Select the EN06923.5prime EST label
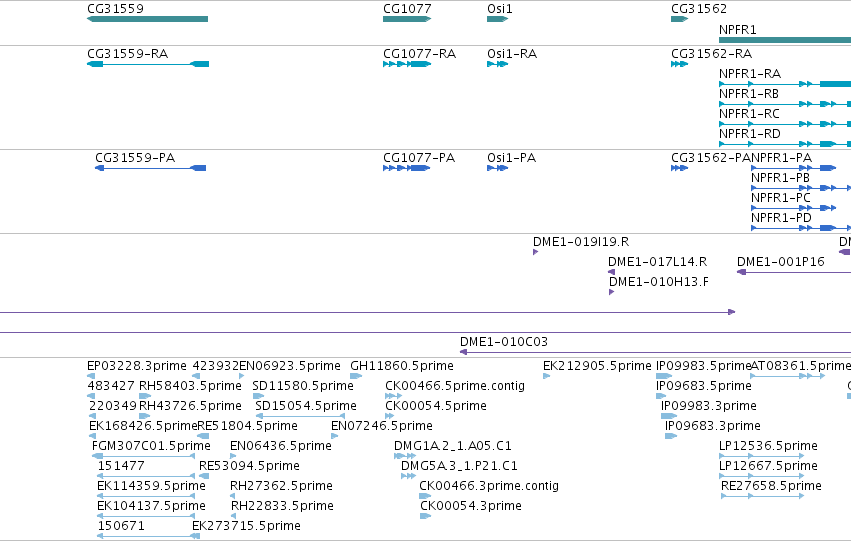The width and height of the screenshot is (851, 541). tap(290, 366)
